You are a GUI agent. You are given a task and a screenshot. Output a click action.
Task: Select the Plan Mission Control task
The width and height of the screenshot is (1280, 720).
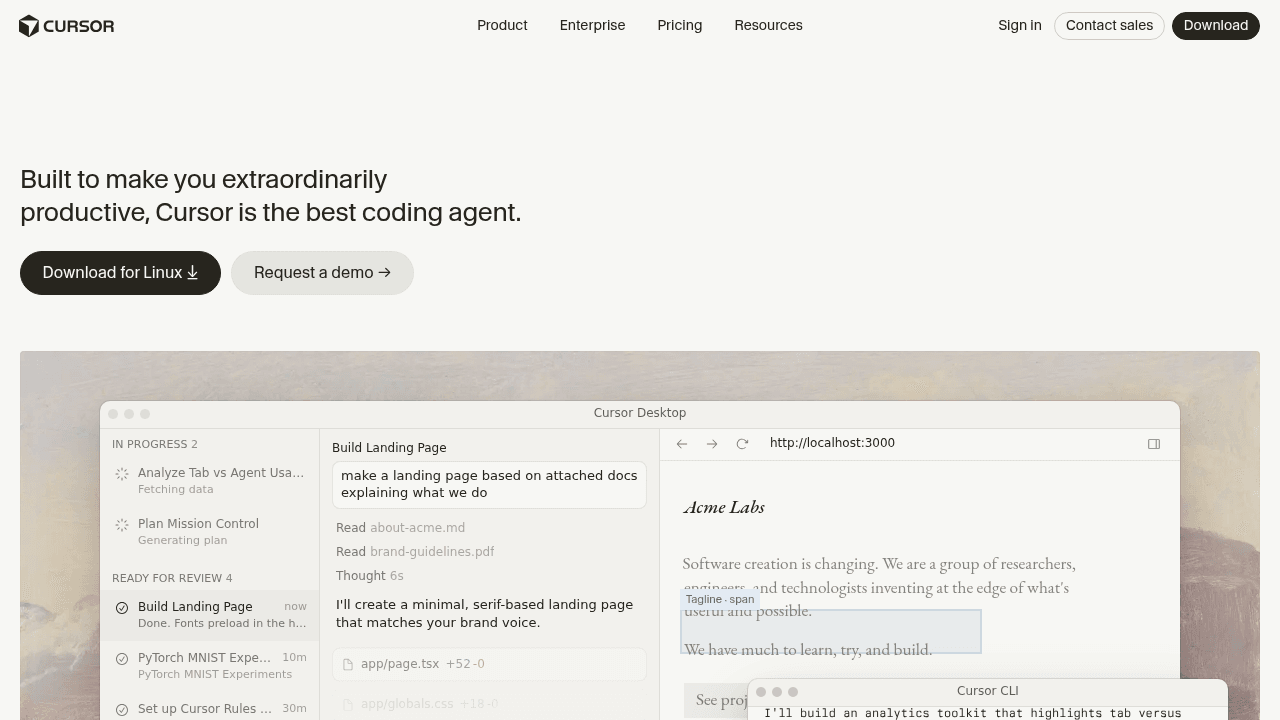209,531
